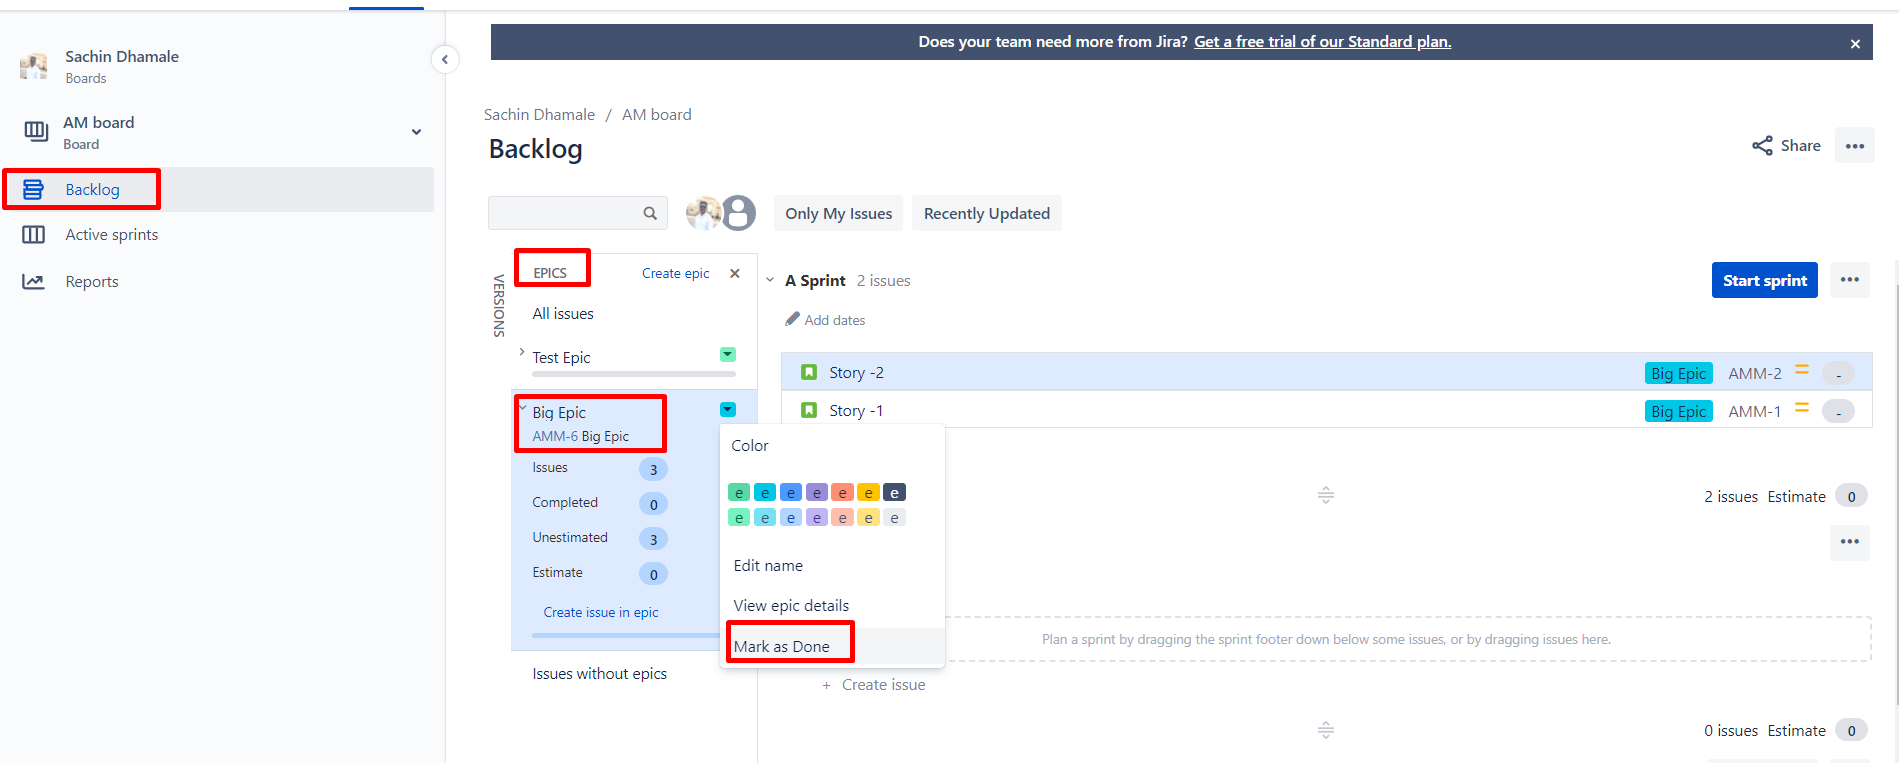Expand the AM board switcher dropdown
This screenshot has width=1899, height=763.
(x=416, y=132)
